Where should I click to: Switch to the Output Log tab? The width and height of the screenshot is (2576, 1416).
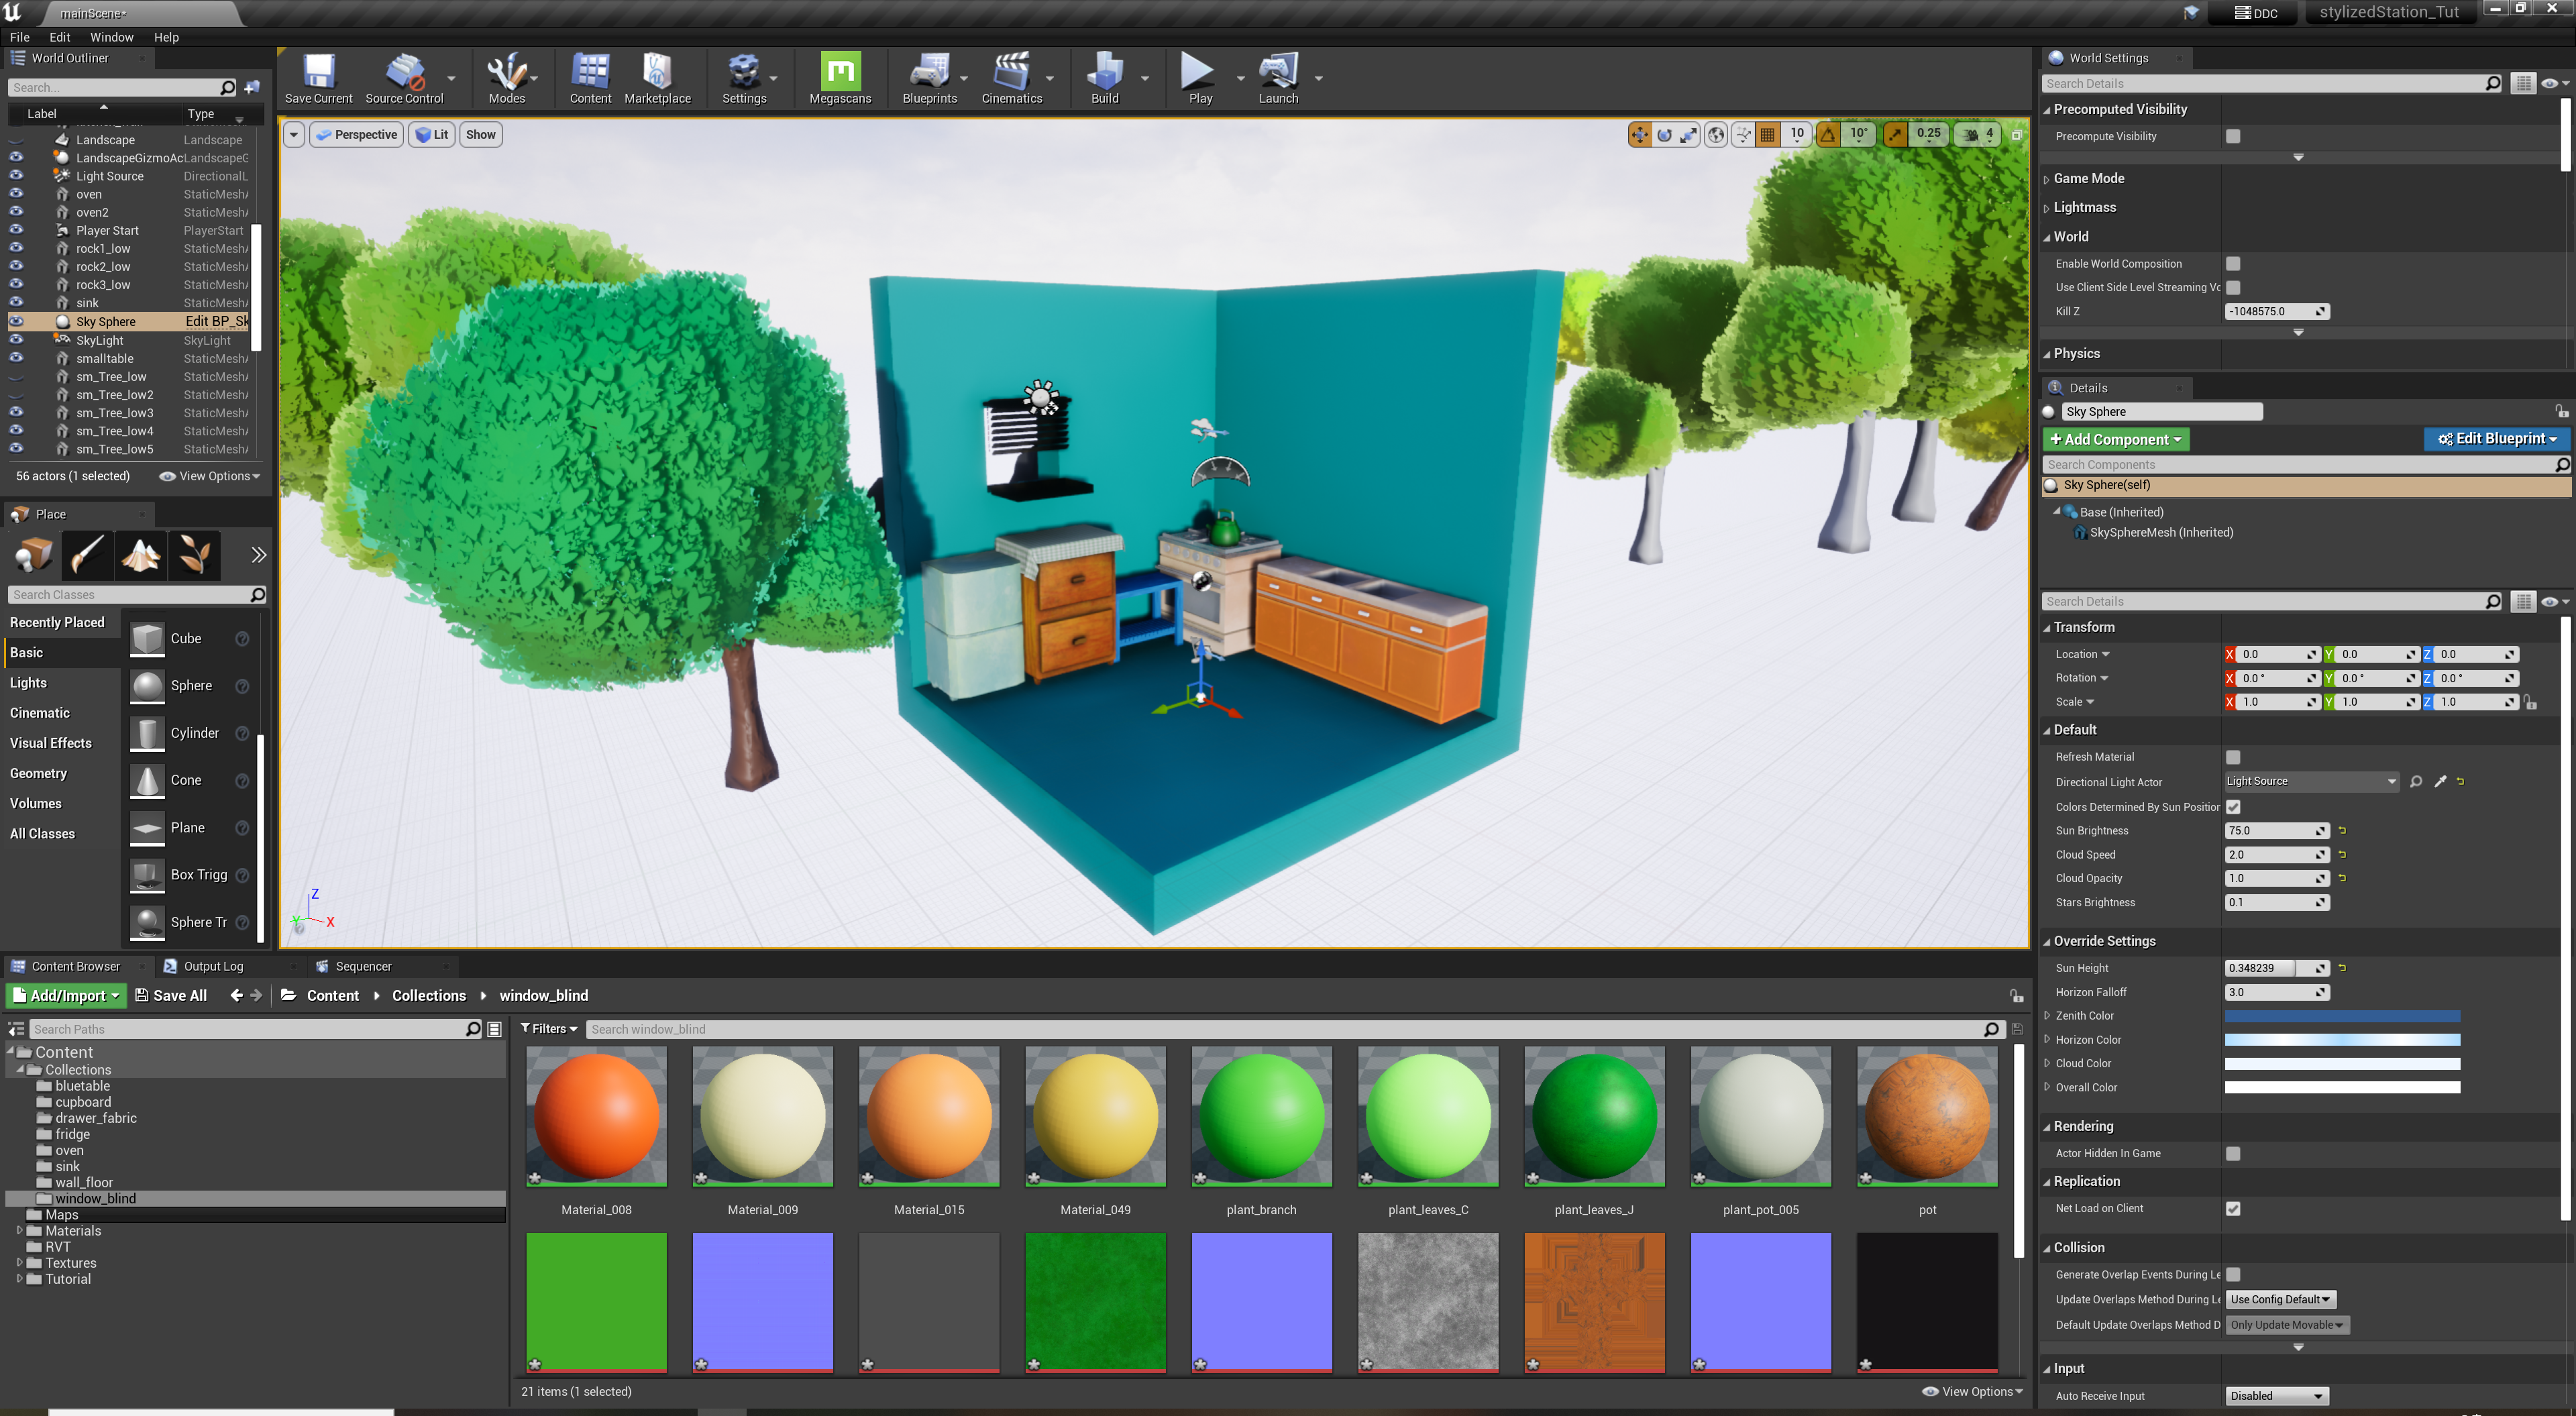click(x=212, y=966)
